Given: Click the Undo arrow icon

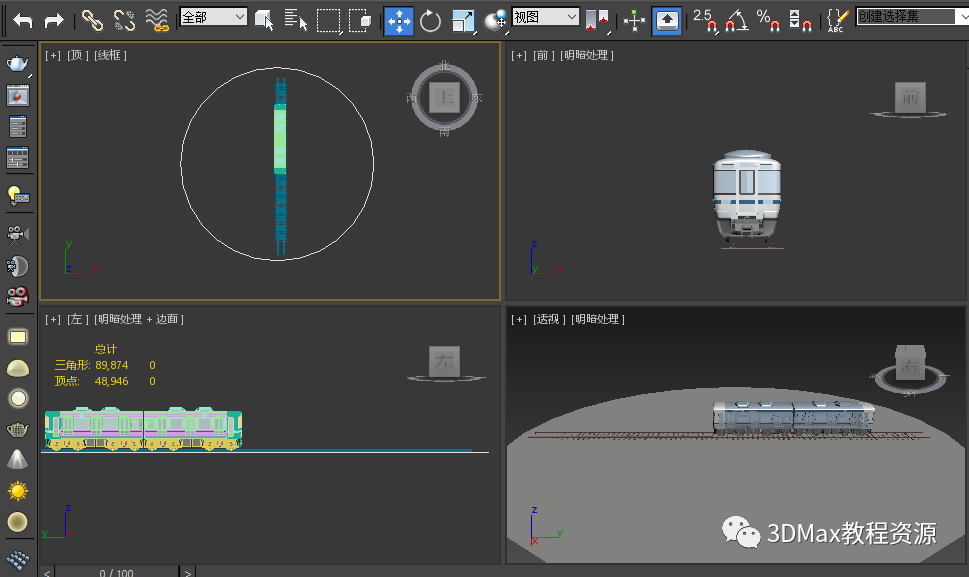Looking at the screenshot, I should tap(23, 20).
